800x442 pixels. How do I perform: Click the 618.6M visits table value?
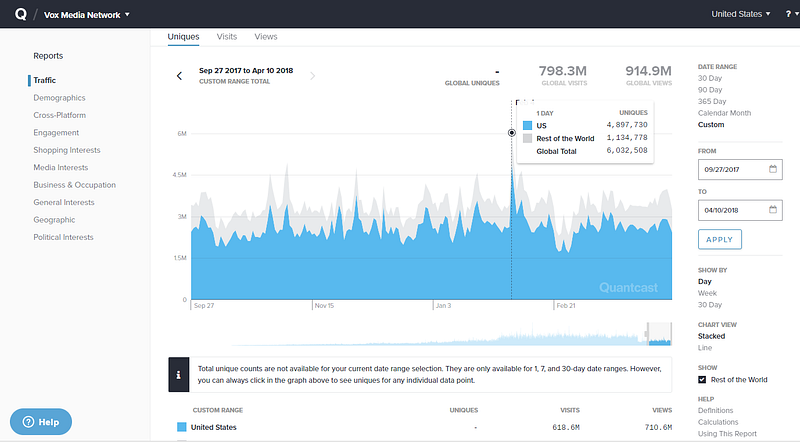tap(566, 427)
